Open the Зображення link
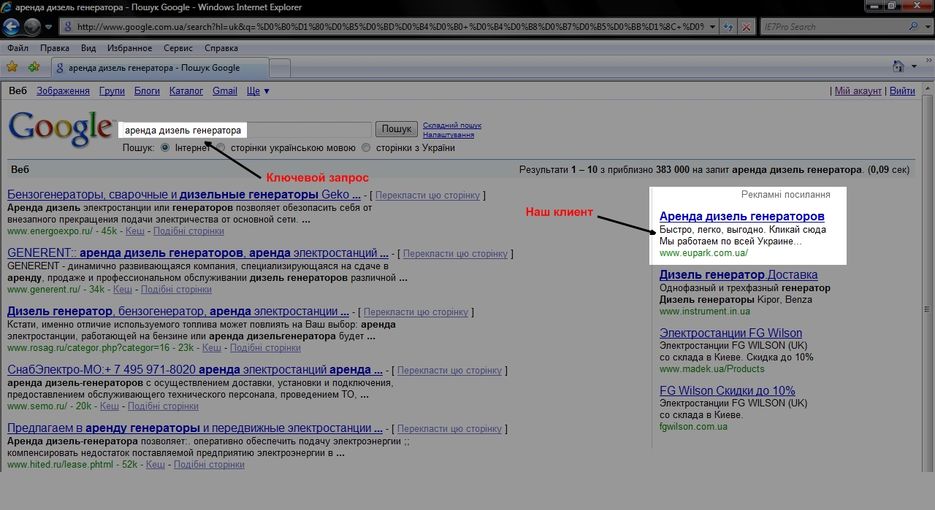This screenshot has width=935, height=510. [63, 91]
